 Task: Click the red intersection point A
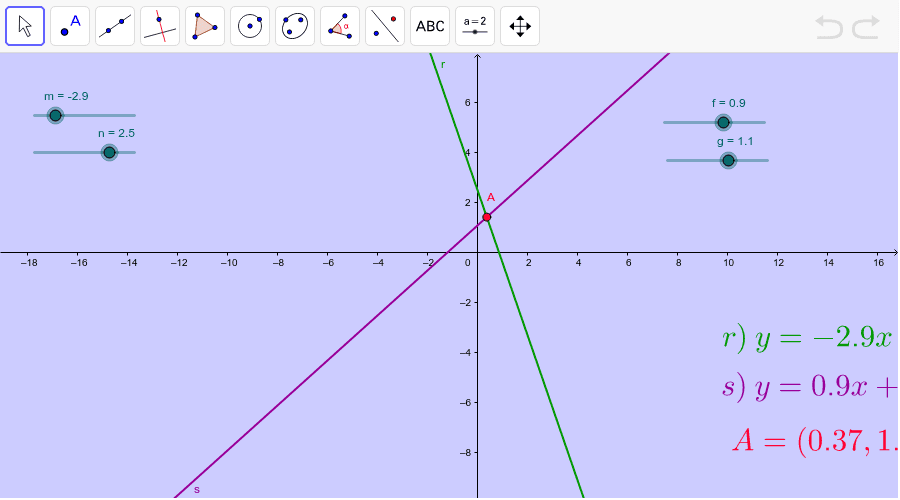tap(487, 217)
